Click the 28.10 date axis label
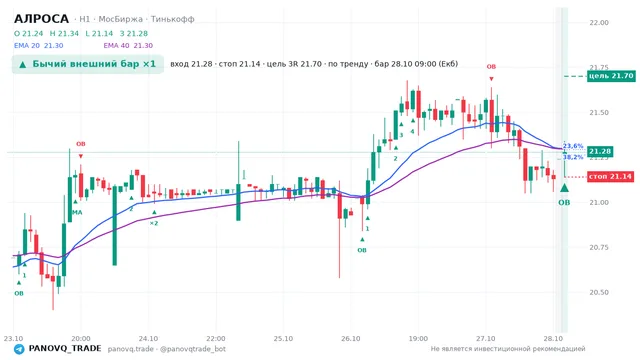The height and width of the screenshot is (360, 640). [x=553, y=339]
